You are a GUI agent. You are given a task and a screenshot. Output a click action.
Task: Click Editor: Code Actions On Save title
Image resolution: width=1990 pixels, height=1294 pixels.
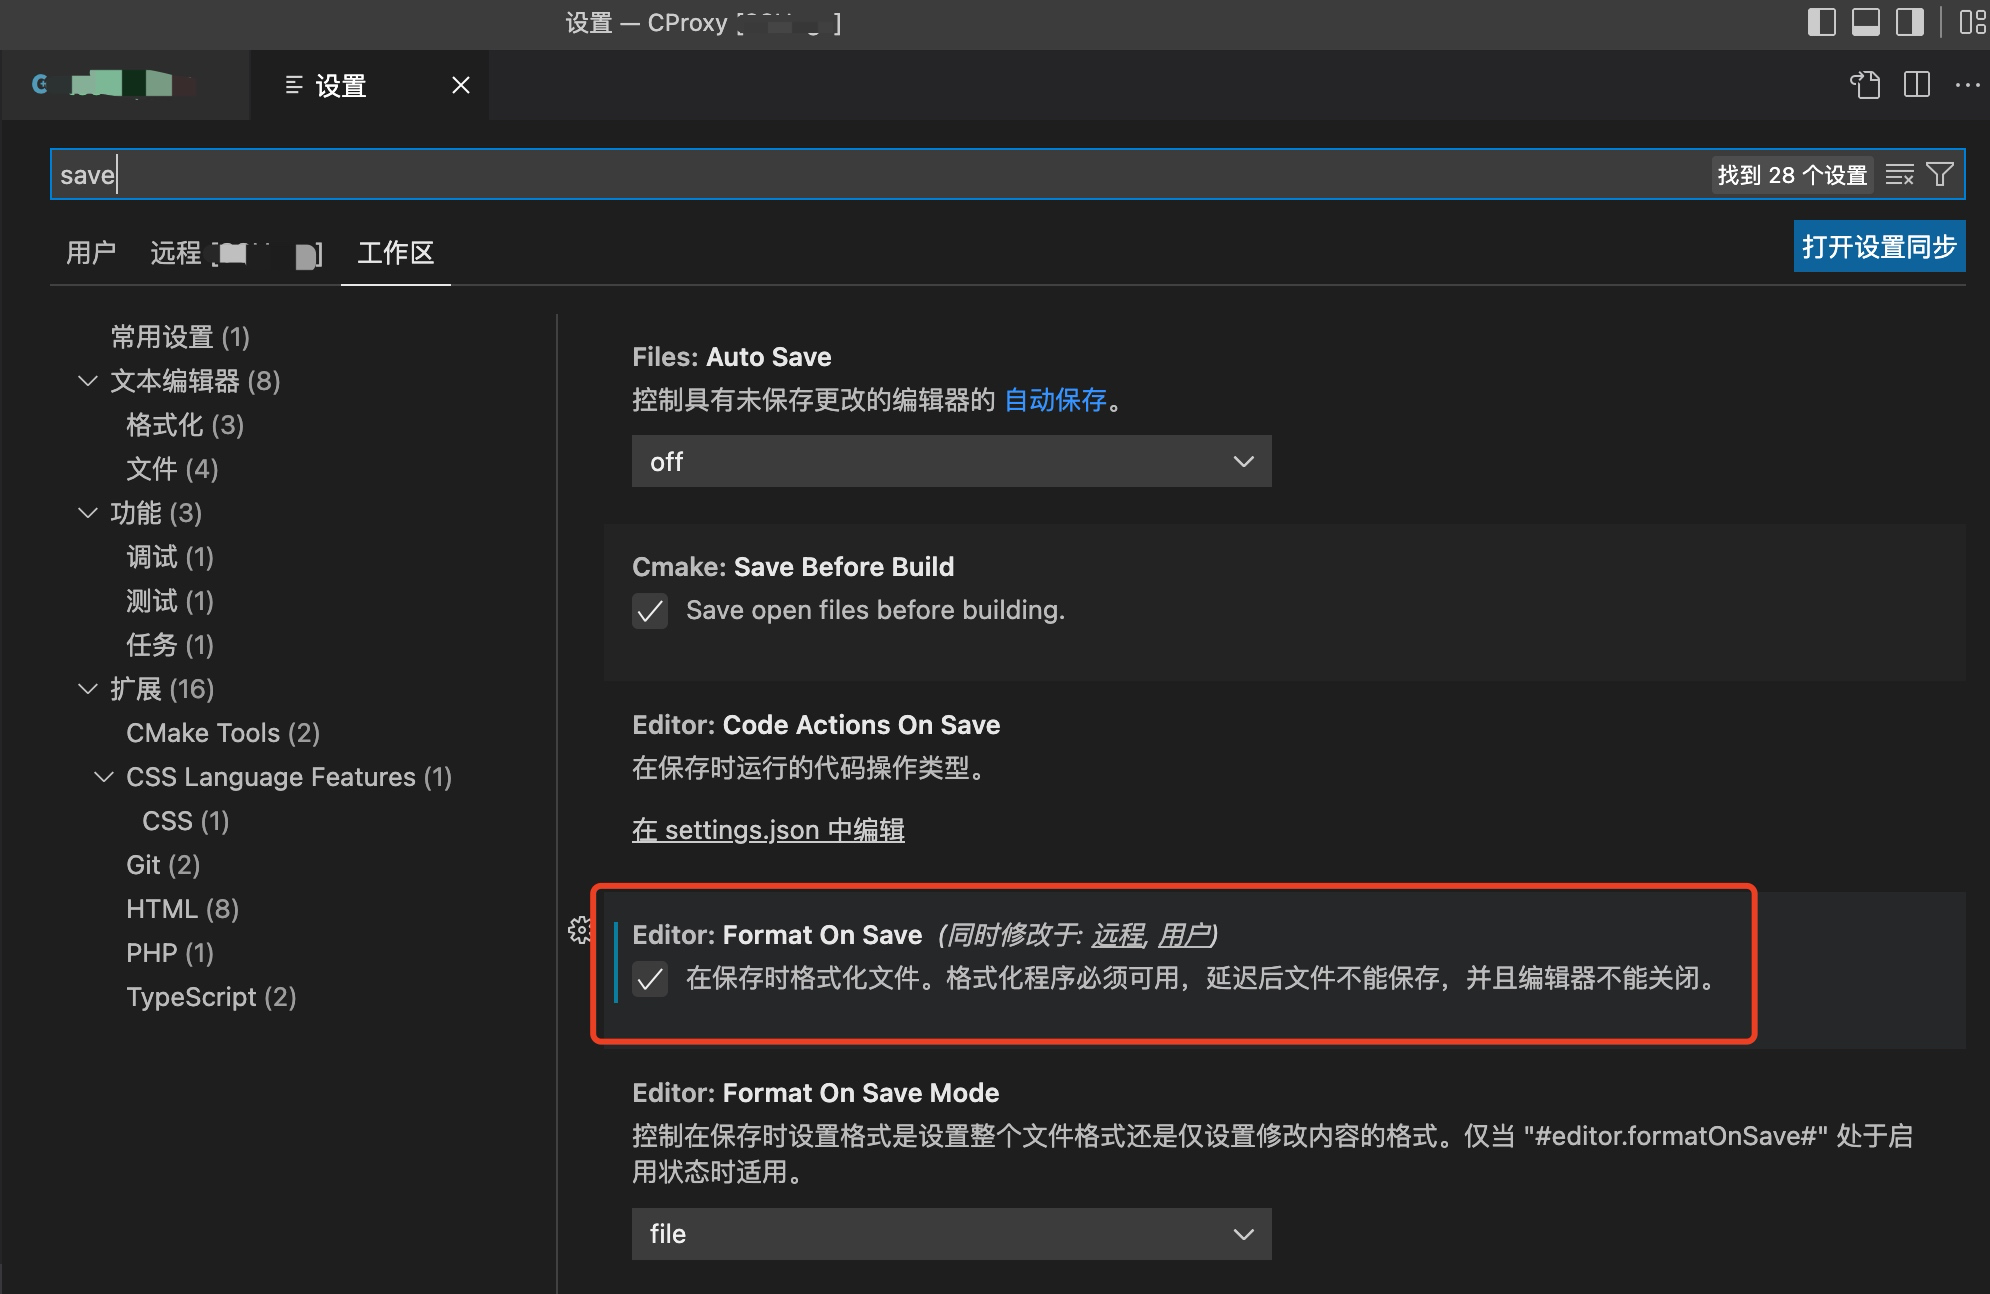coord(816,725)
